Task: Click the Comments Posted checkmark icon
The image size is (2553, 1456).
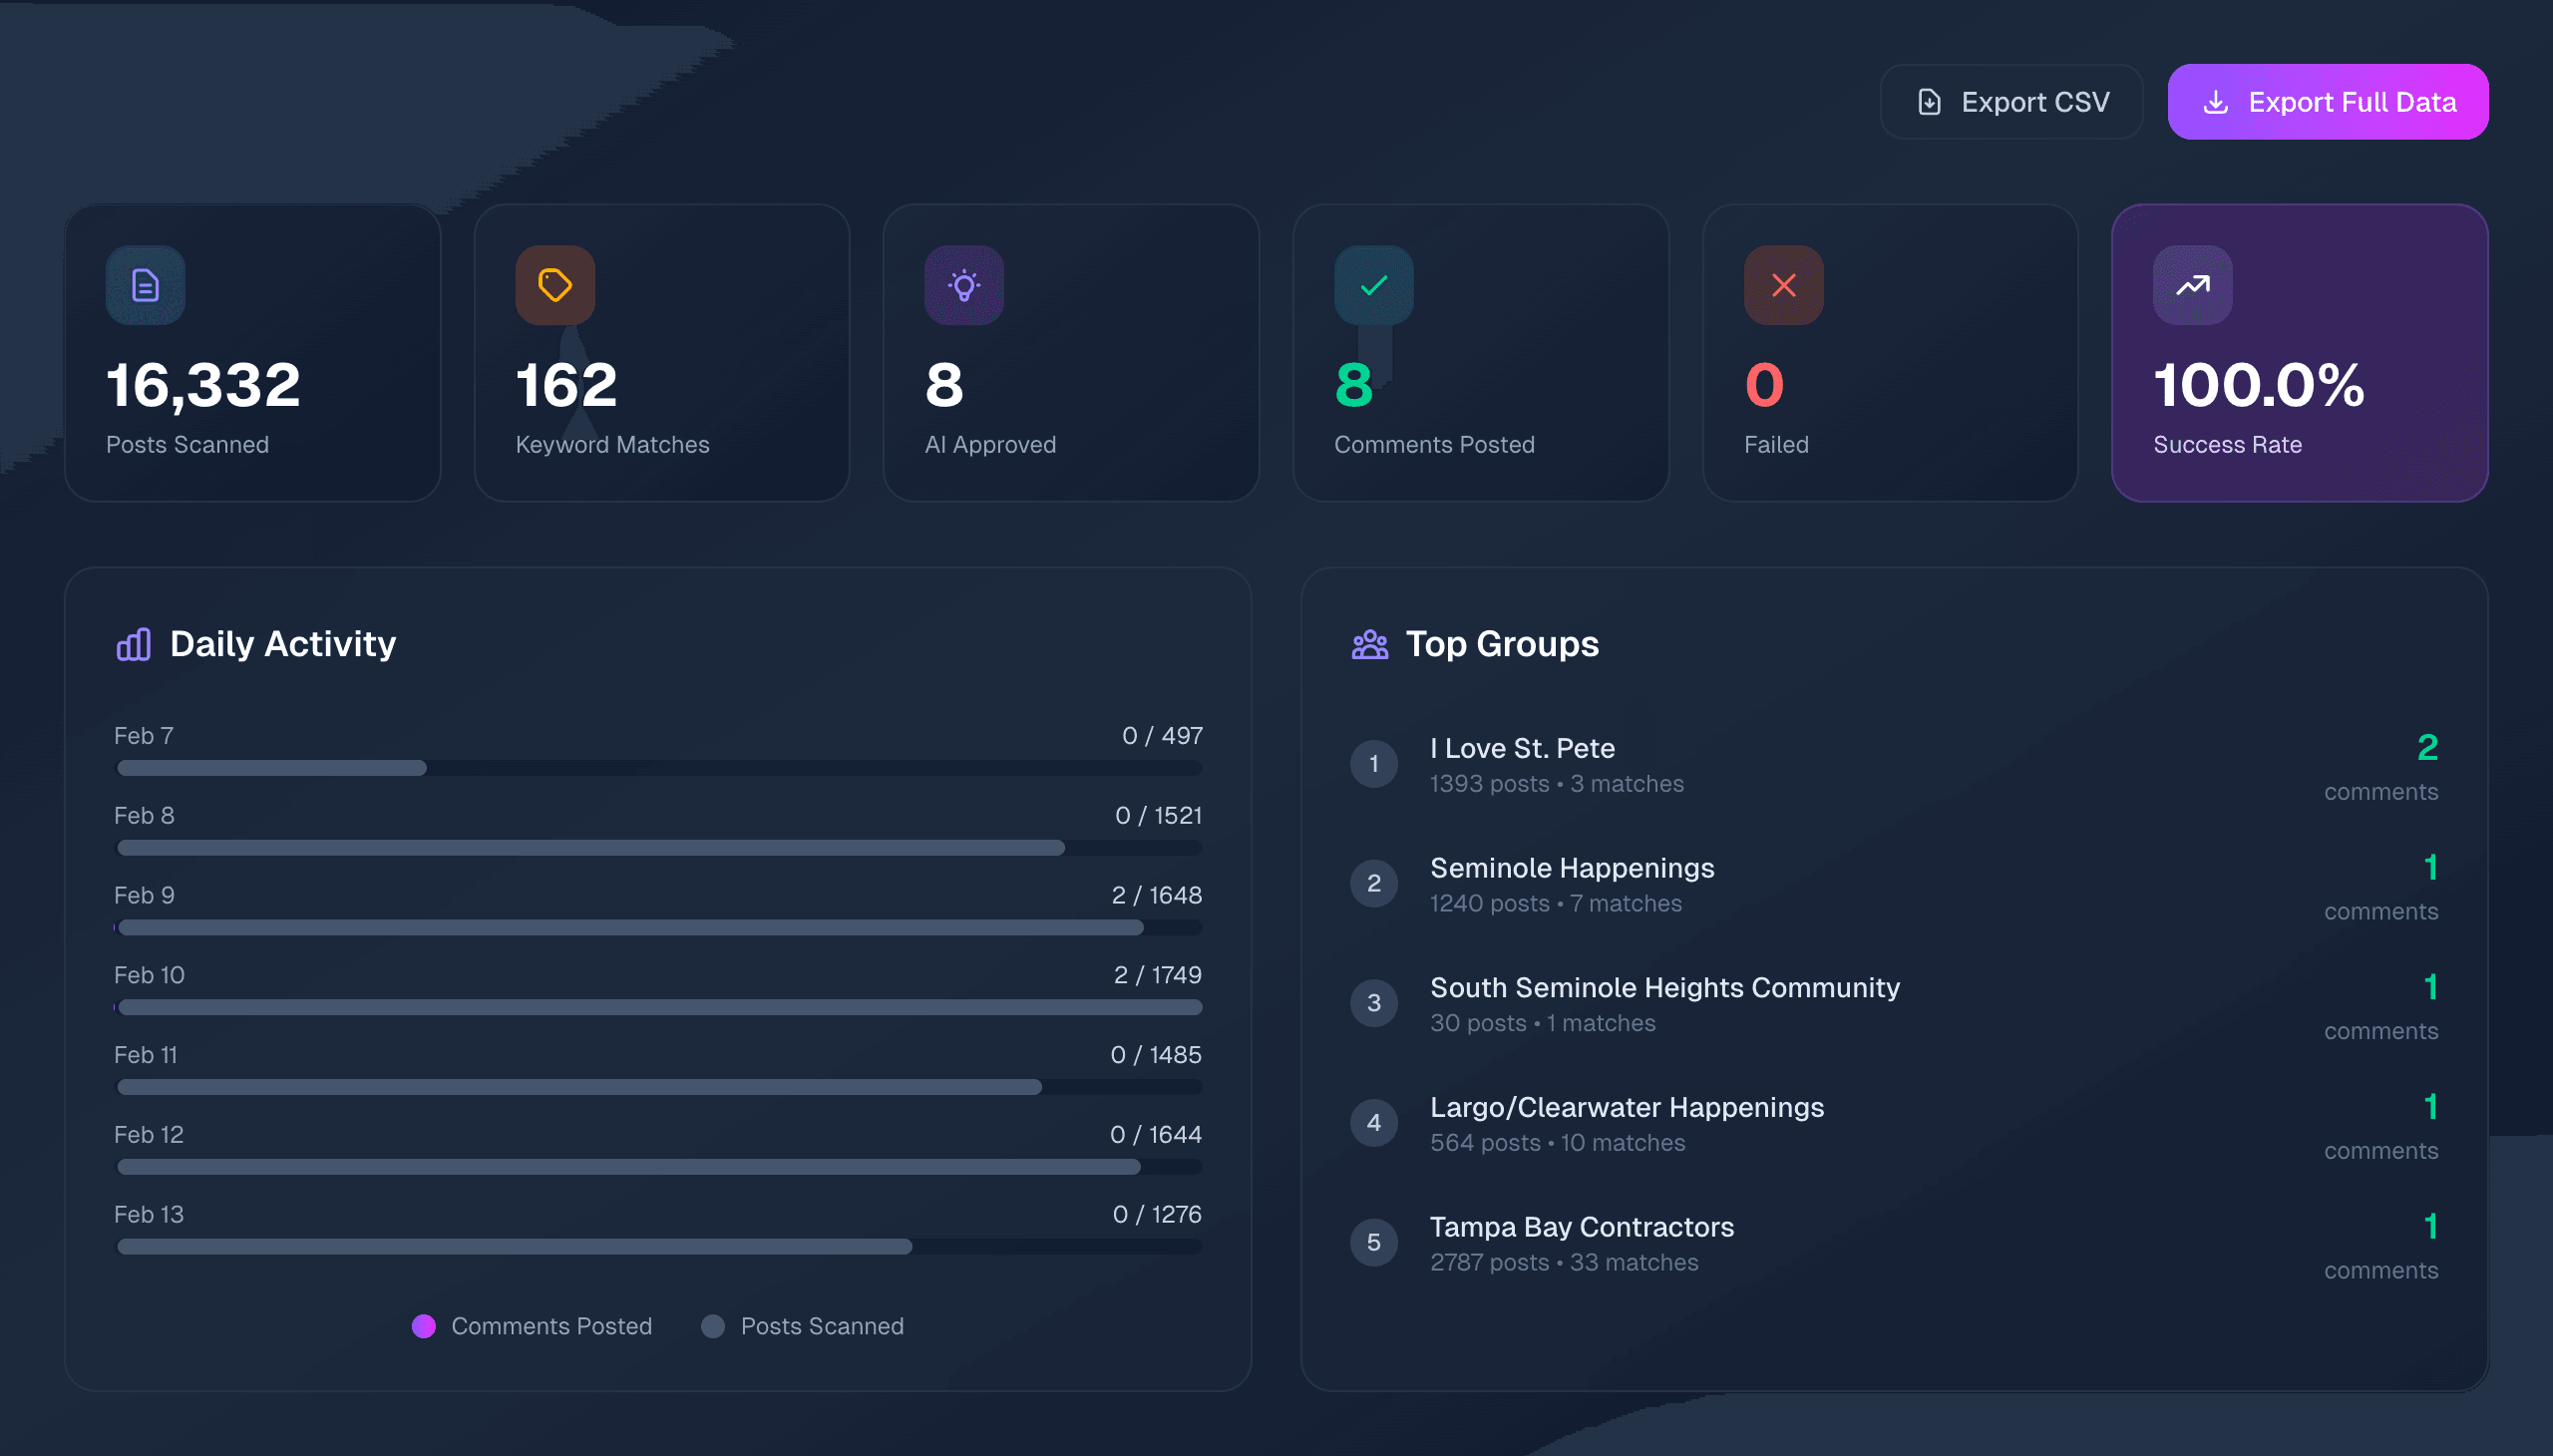Action: (x=1372, y=285)
